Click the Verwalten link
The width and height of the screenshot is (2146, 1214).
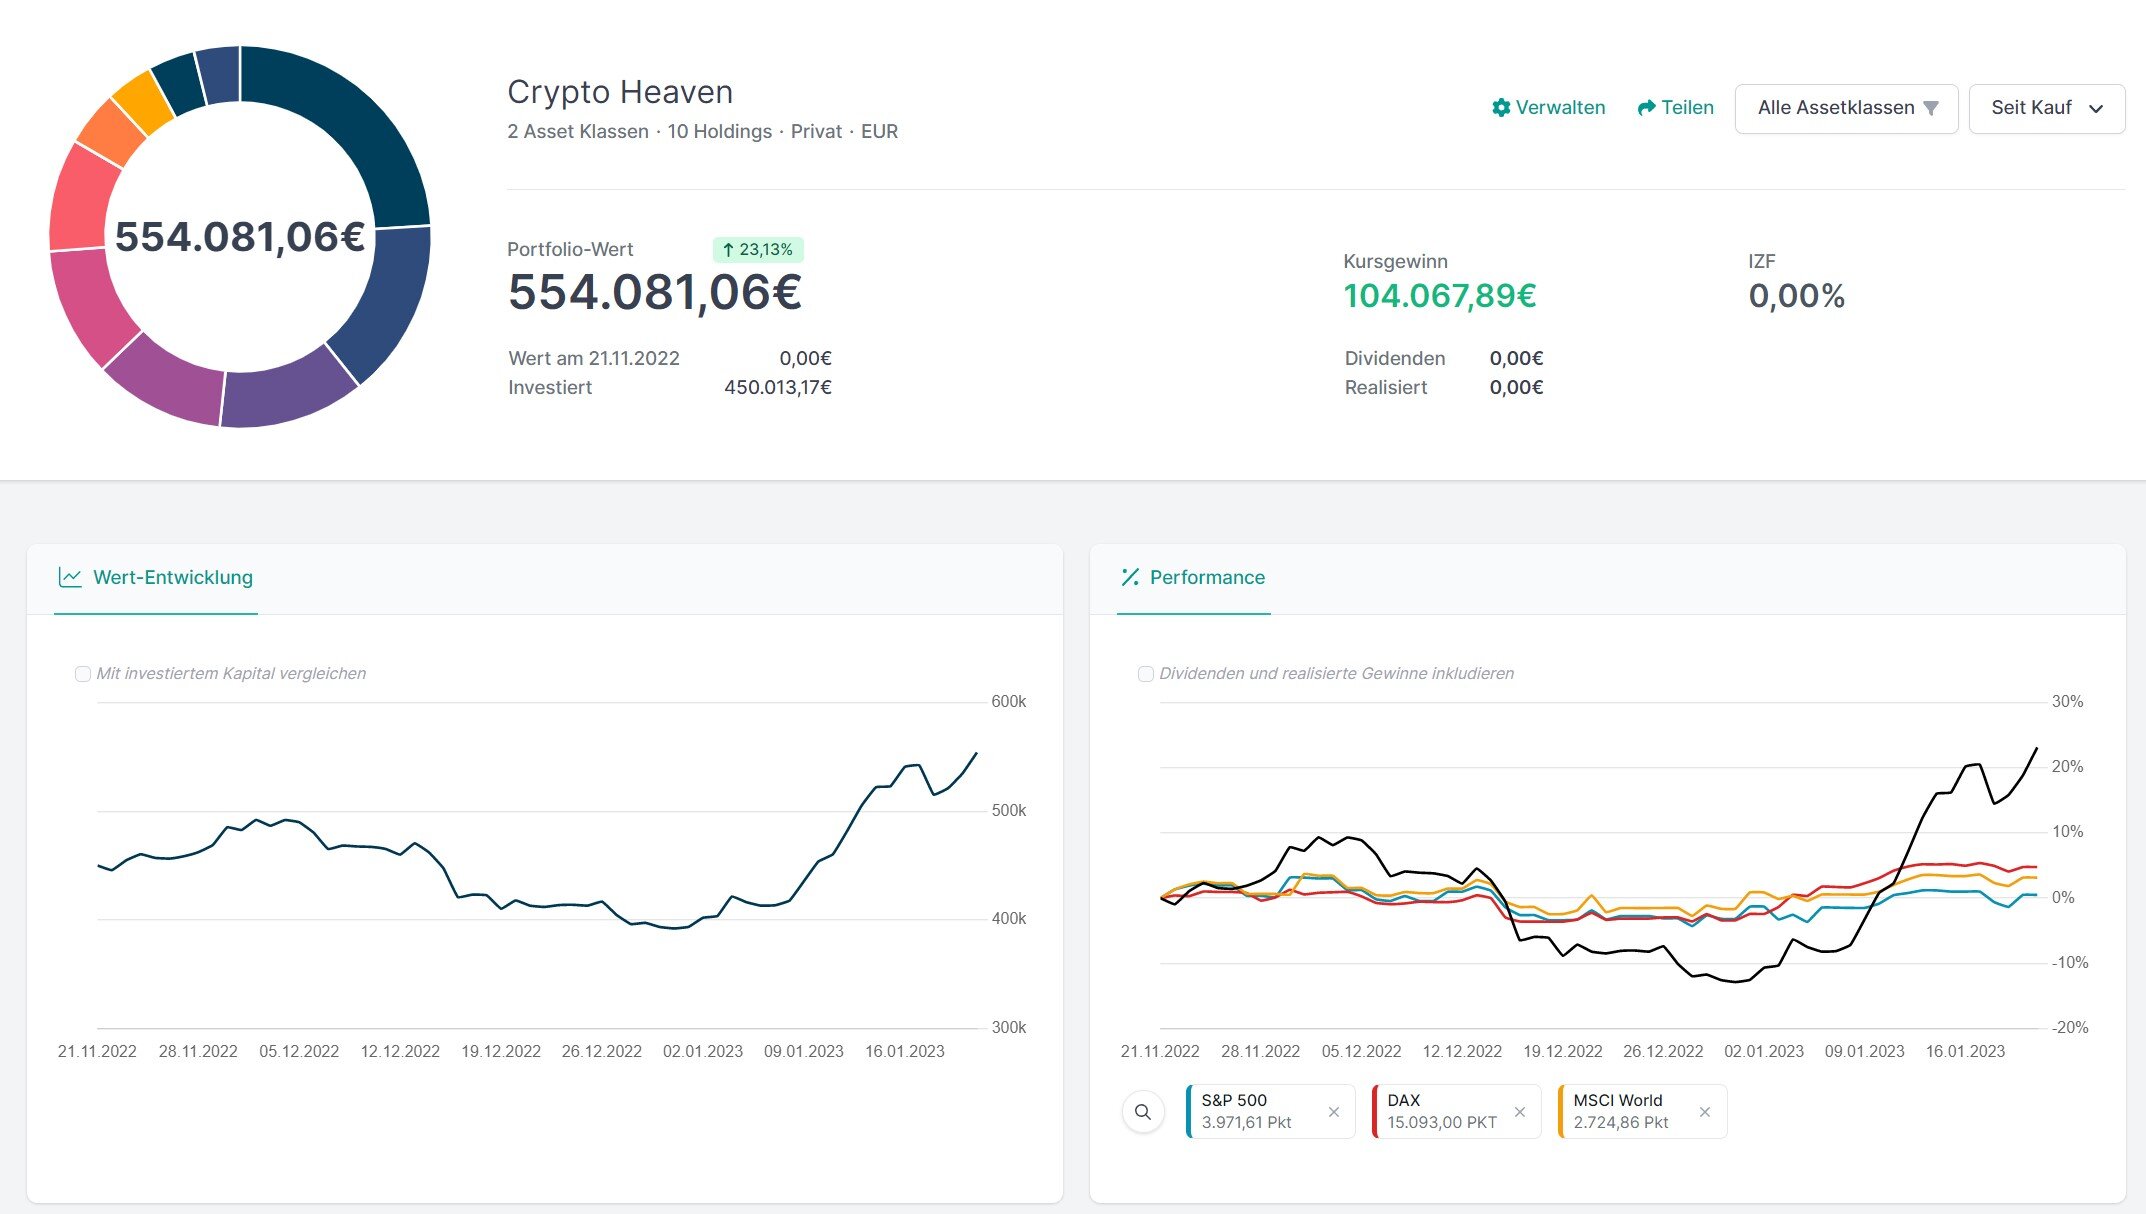tap(1560, 108)
